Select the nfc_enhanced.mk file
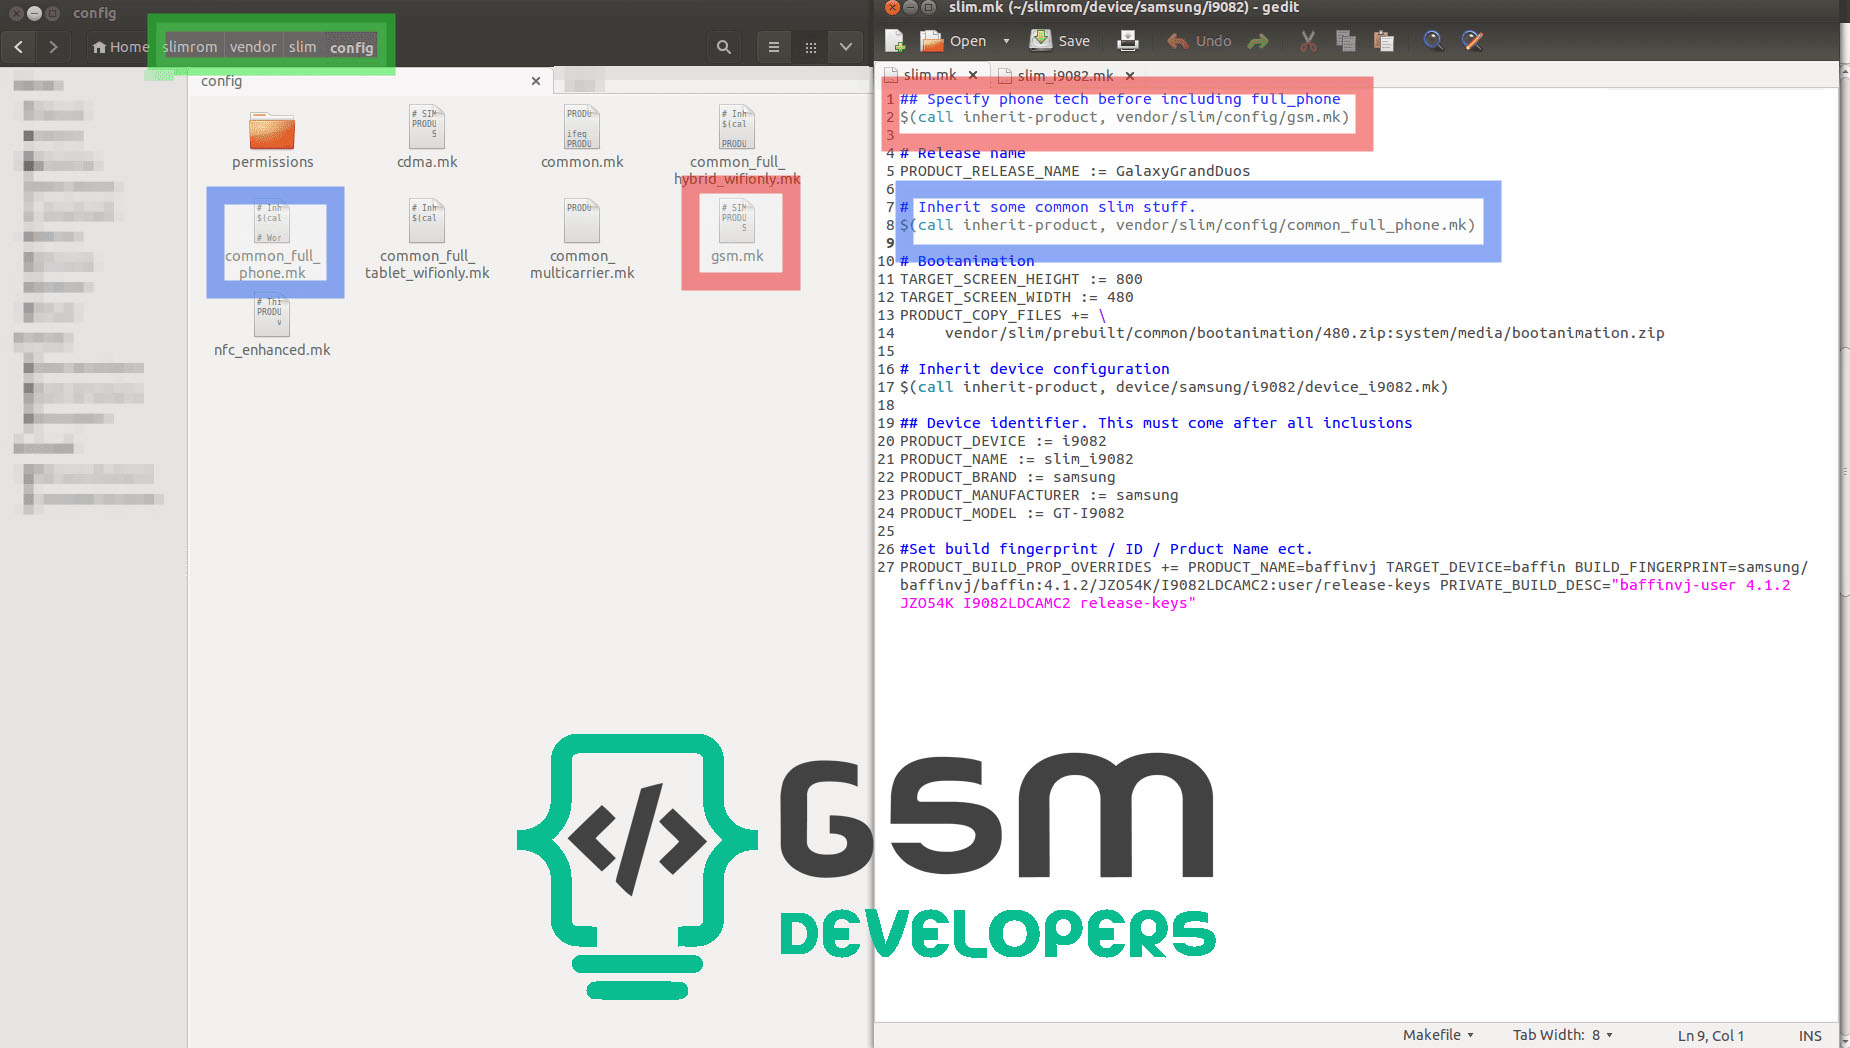 (x=272, y=326)
